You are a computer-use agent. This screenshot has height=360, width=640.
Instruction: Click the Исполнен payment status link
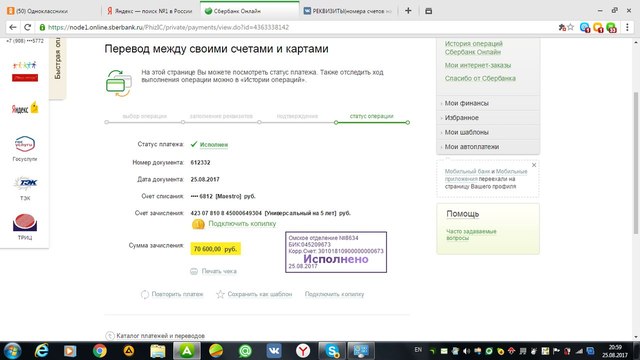[213, 145]
